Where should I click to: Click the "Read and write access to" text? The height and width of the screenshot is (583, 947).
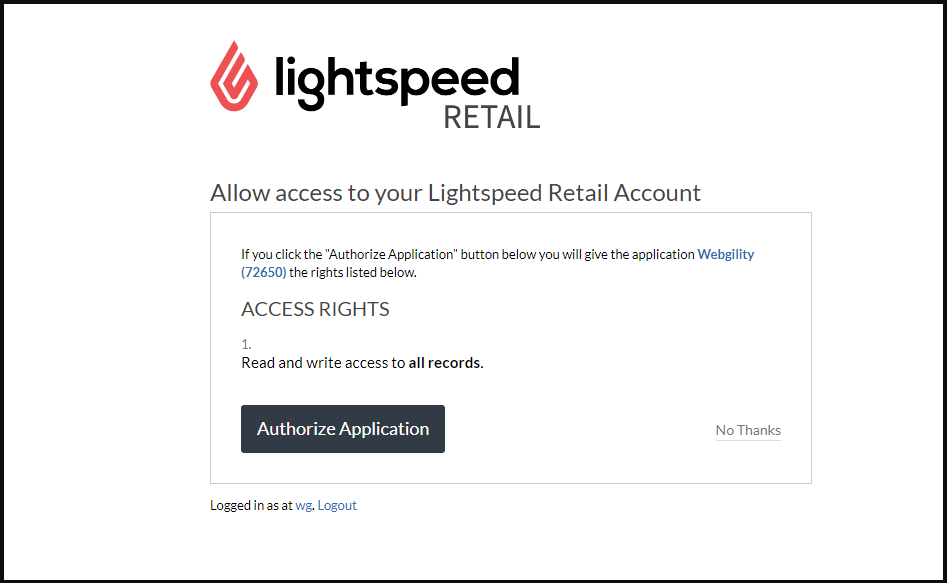(323, 363)
